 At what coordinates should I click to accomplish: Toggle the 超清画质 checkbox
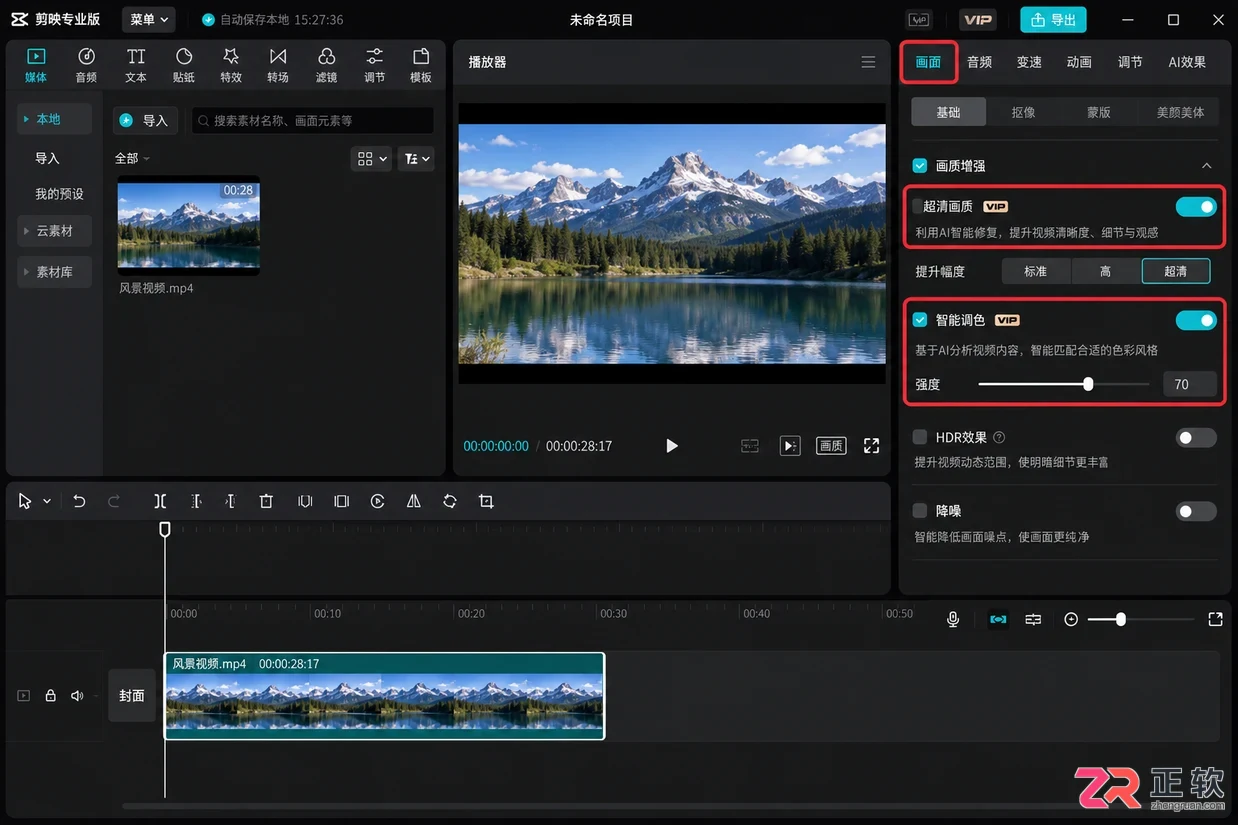tap(917, 206)
